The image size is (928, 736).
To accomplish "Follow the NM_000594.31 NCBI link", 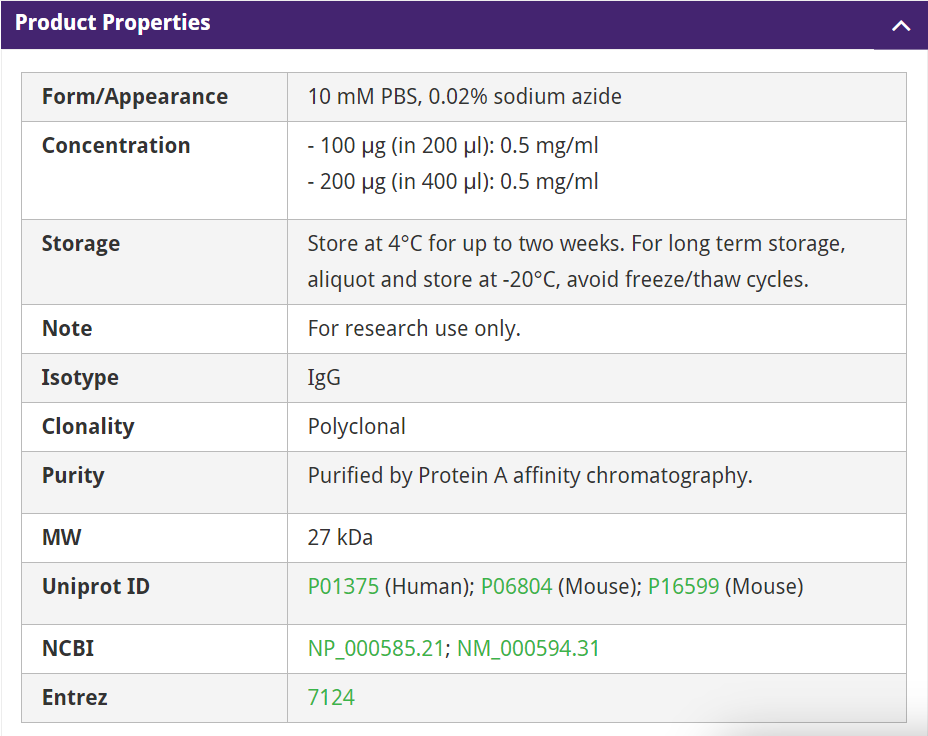I will coord(528,648).
